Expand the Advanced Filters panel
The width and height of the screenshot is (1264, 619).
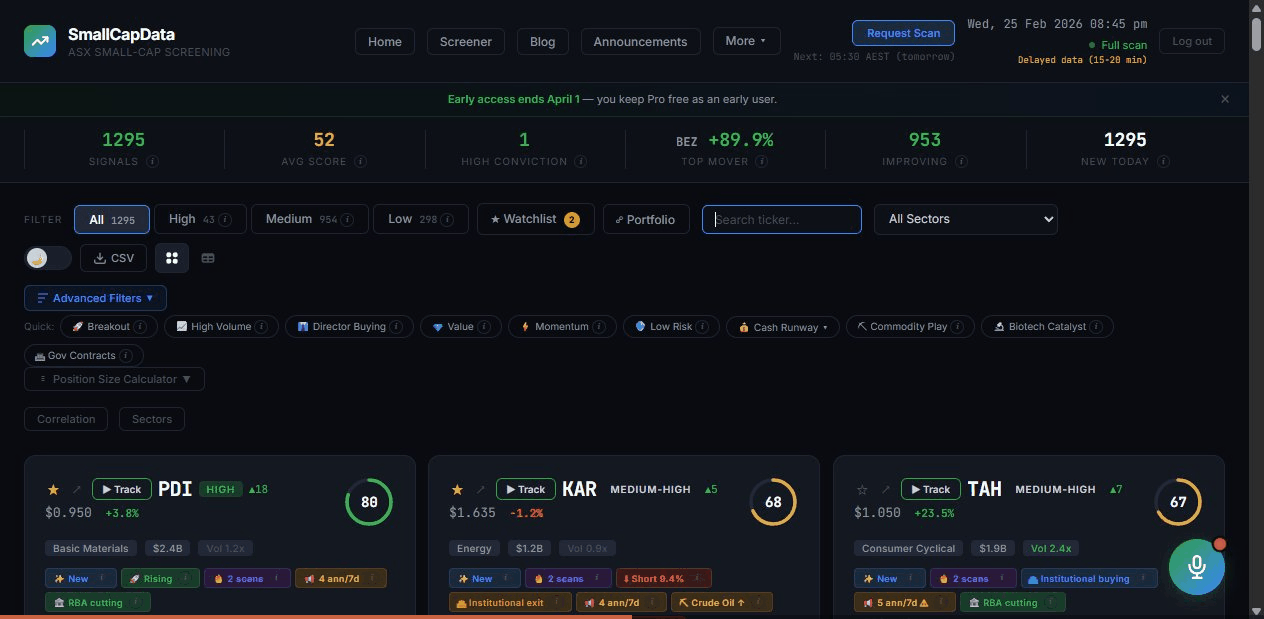pyautogui.click(x=95, y=297)
